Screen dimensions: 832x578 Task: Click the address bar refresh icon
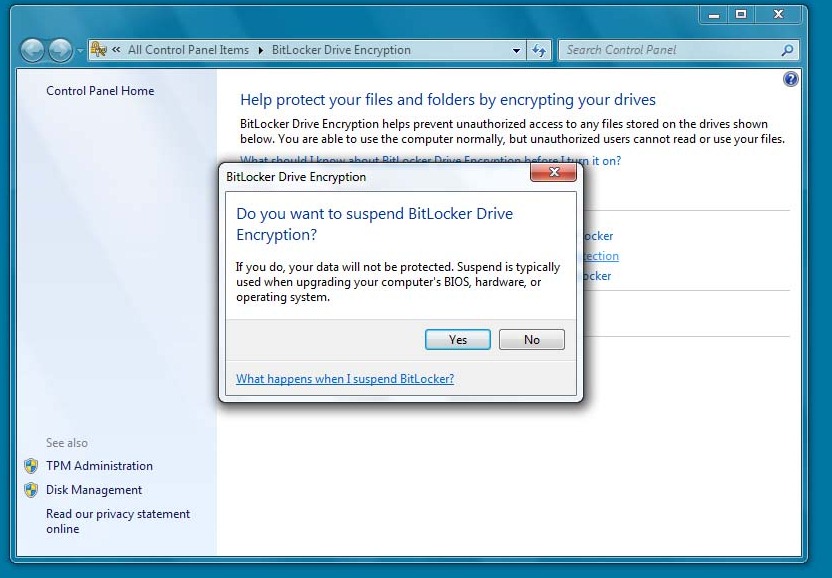pos(539,50)
